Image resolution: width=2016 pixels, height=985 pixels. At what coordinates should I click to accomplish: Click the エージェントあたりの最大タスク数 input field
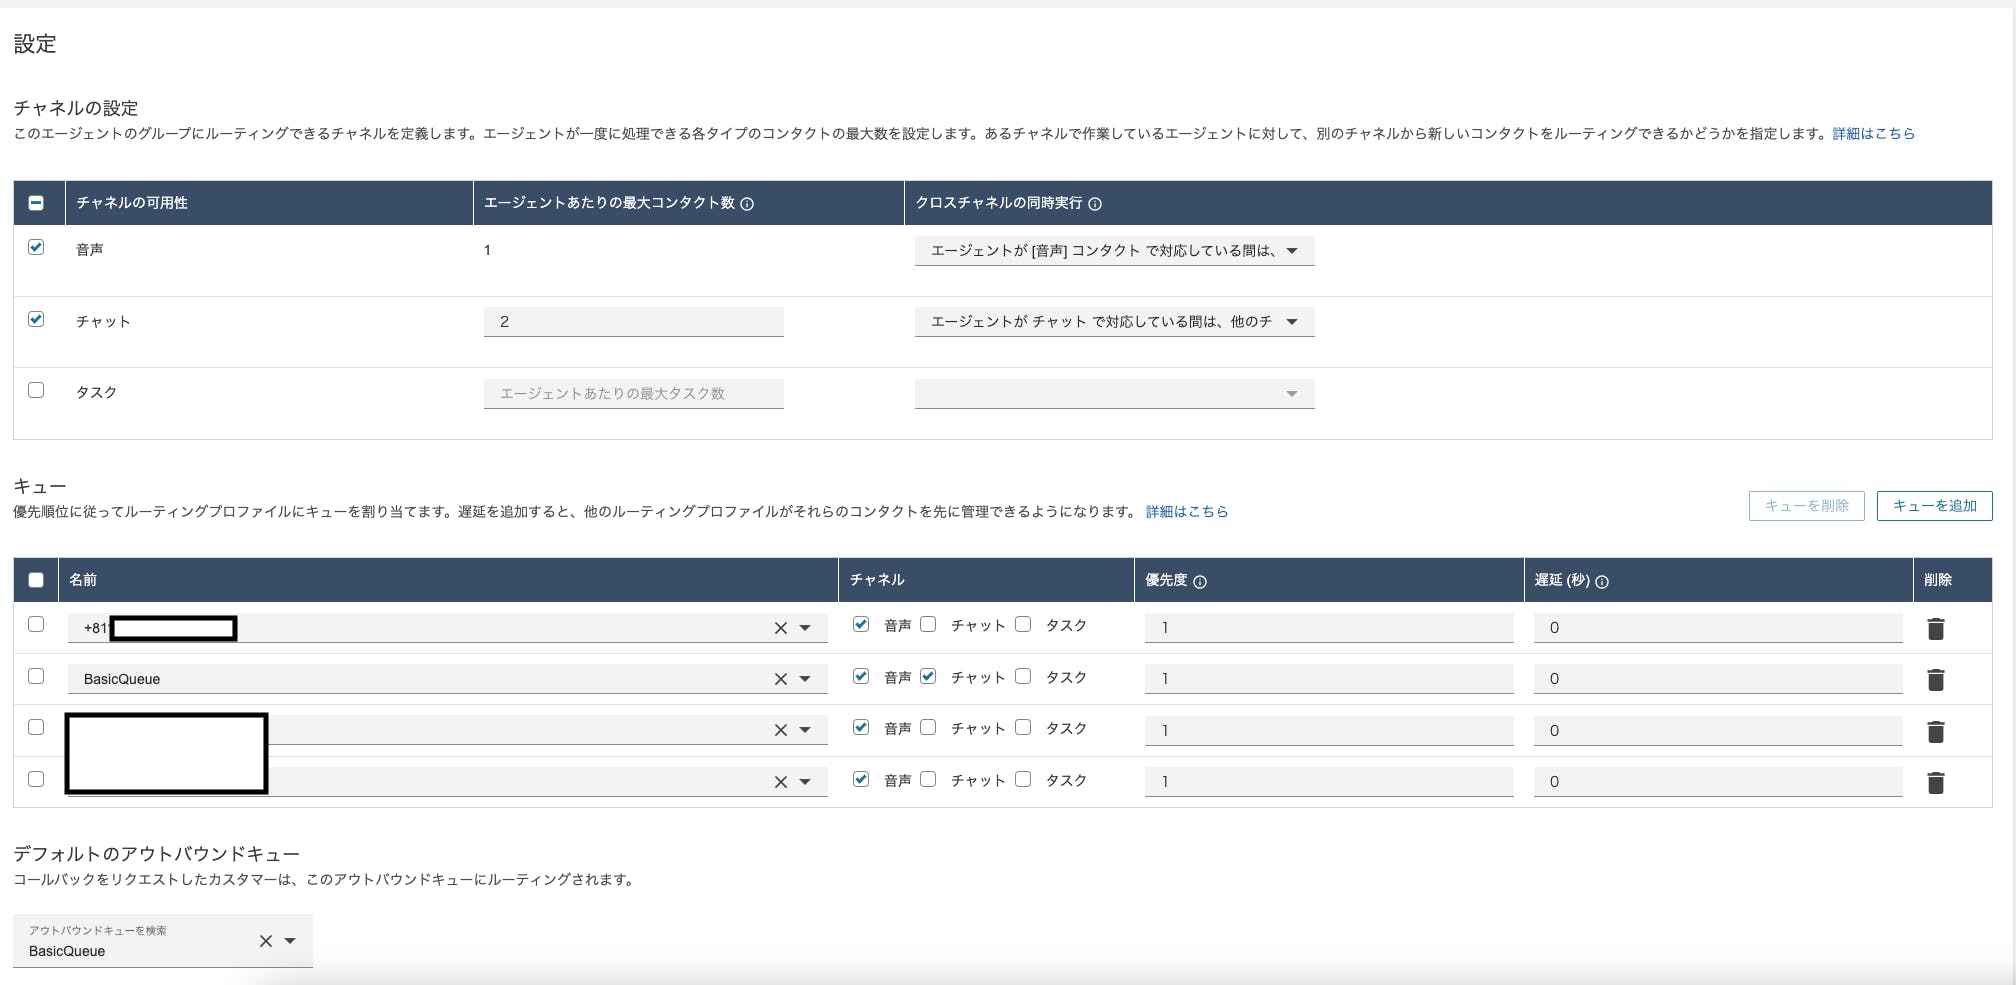[633, 393]
